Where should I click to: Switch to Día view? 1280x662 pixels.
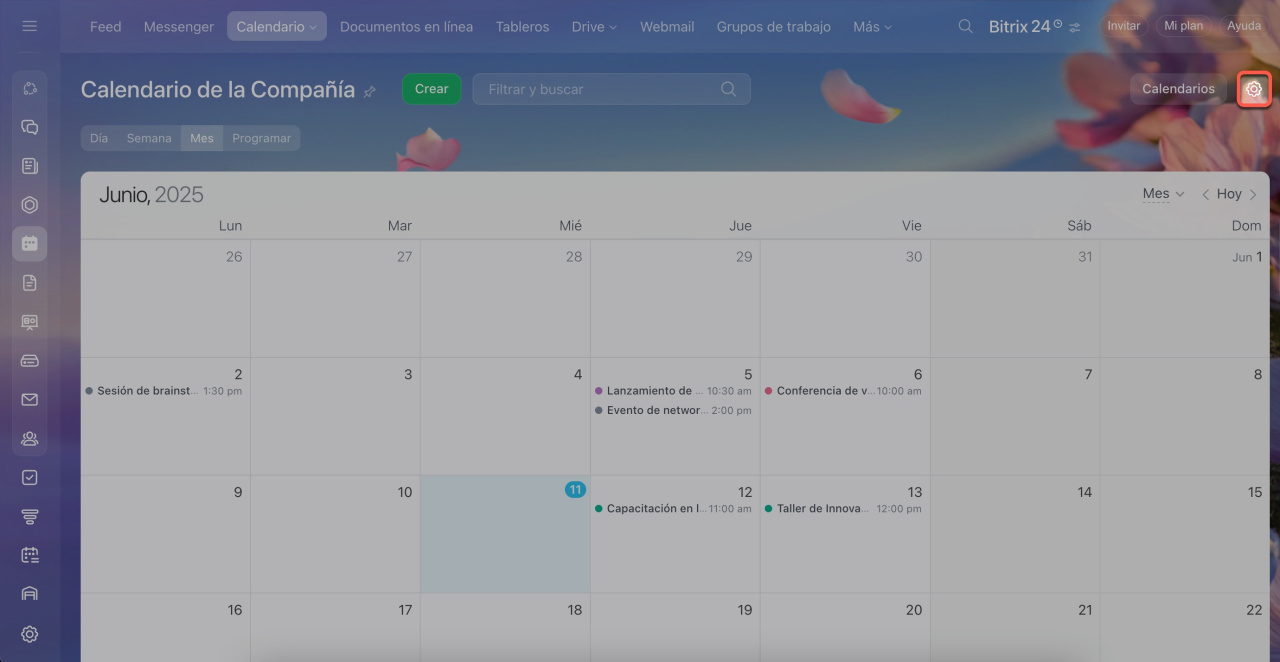[x=99, y=138]
